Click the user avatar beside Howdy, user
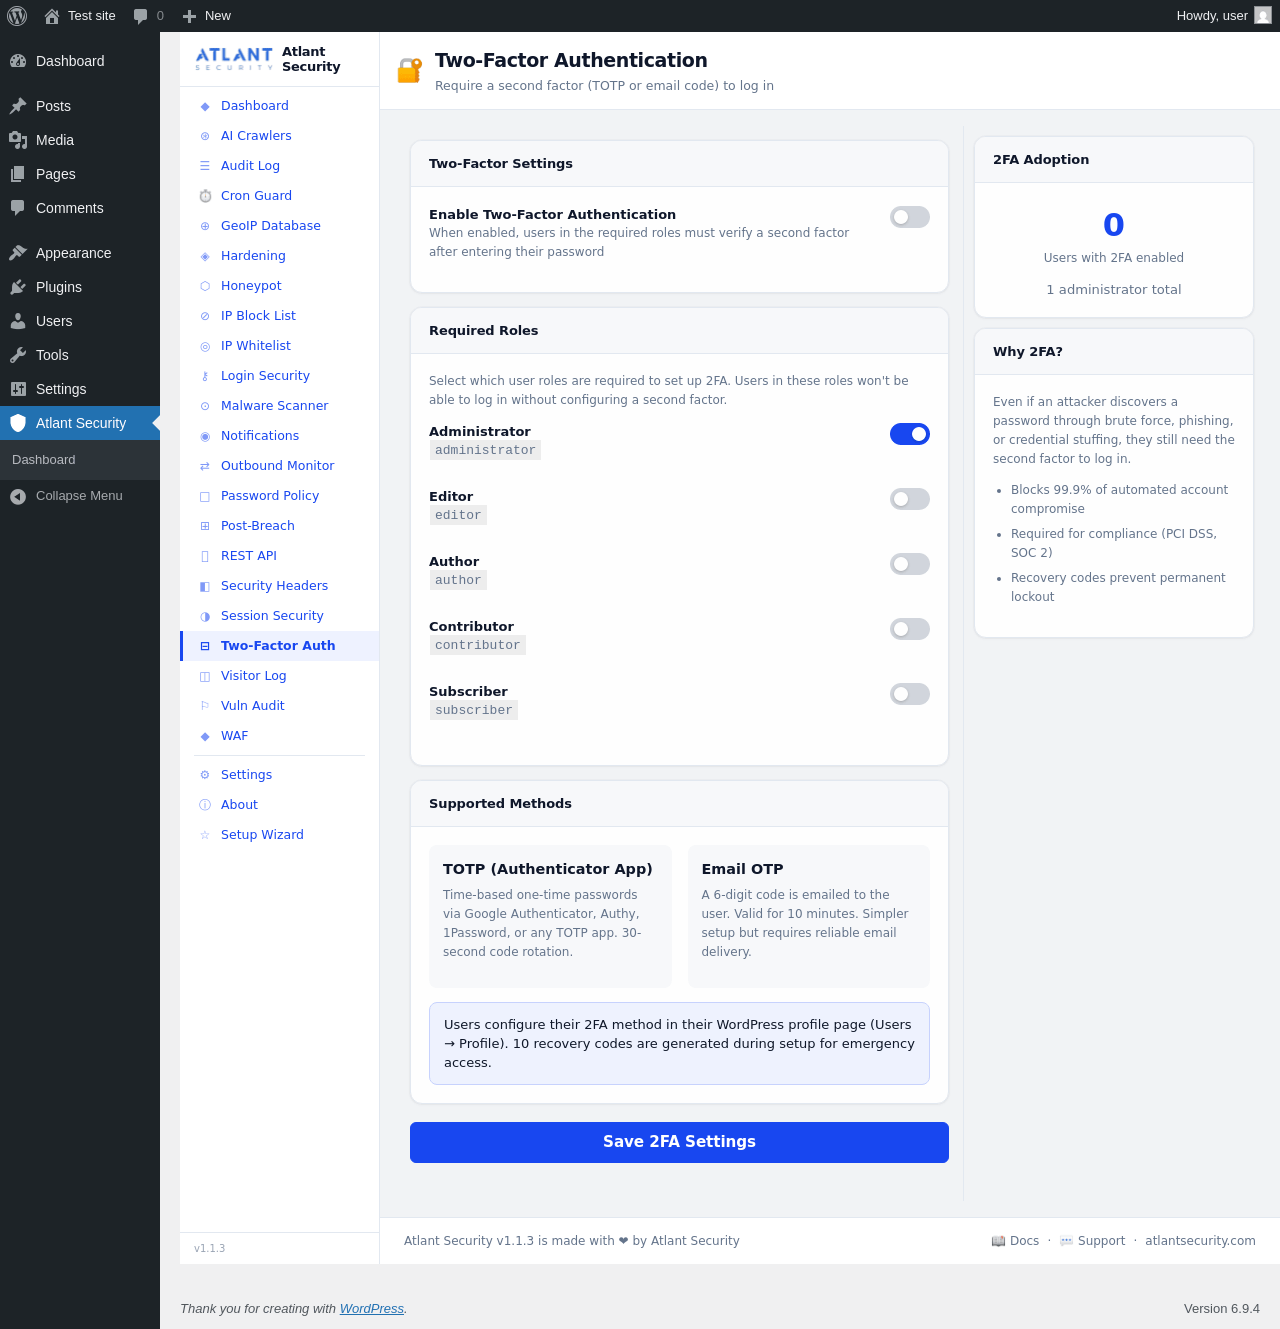Image resolution: width=1280 pixels, height=1329 pixels. (1263, 16)
